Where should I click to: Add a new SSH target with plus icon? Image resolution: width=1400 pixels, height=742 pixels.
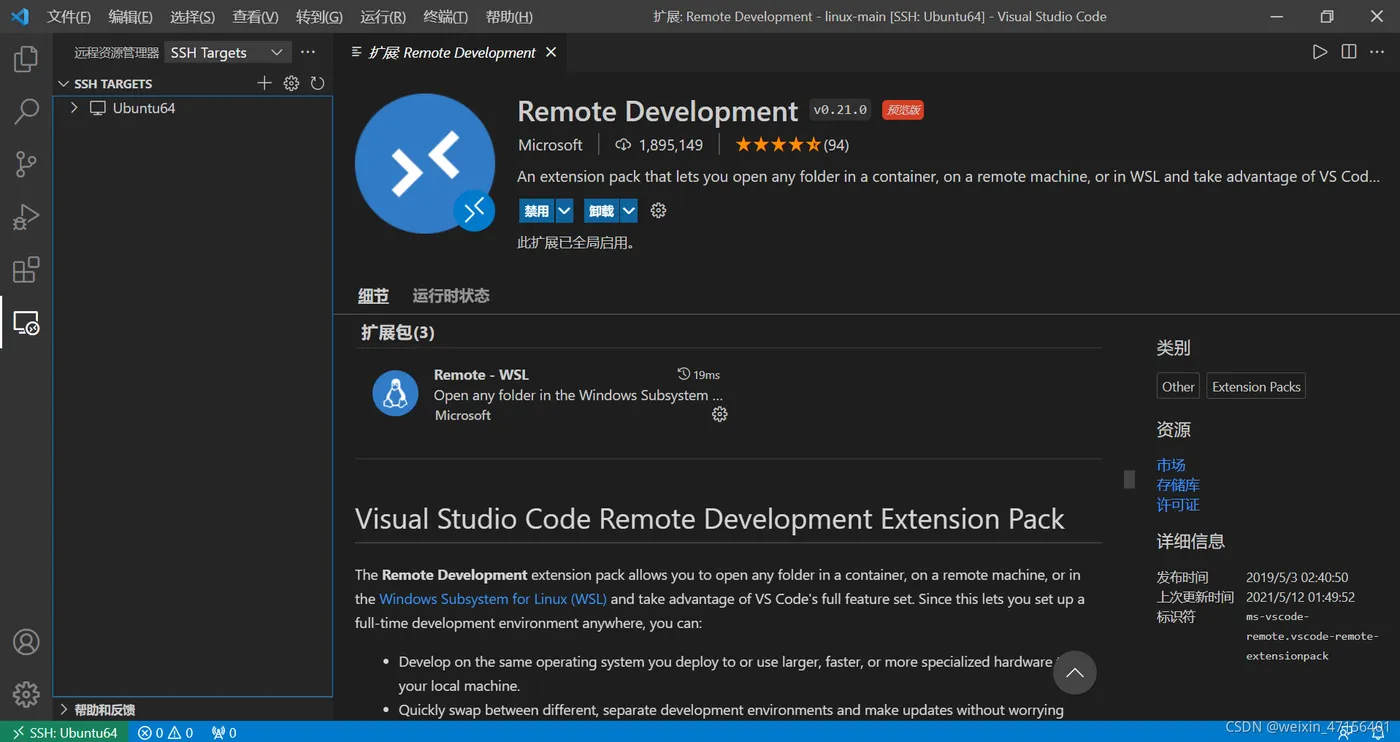click(264, 83)
